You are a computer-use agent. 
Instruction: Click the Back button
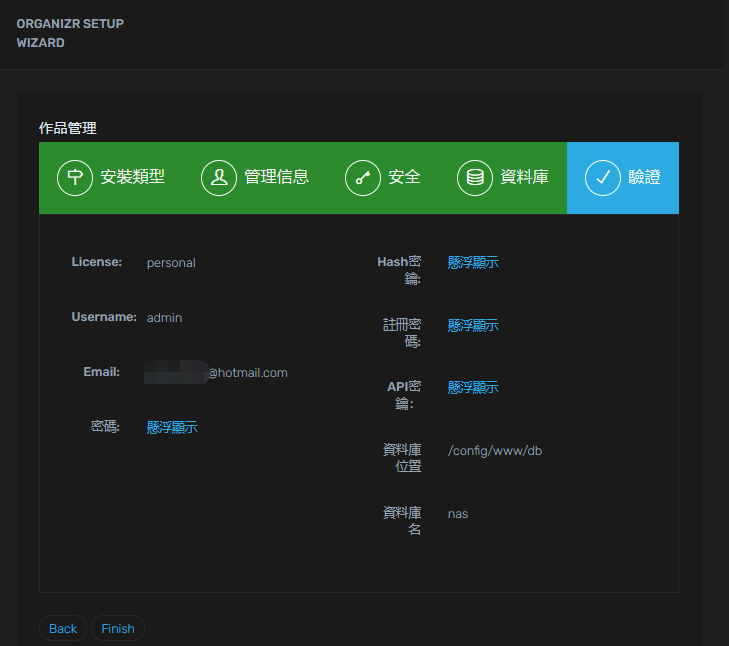[x=63, y=628]
